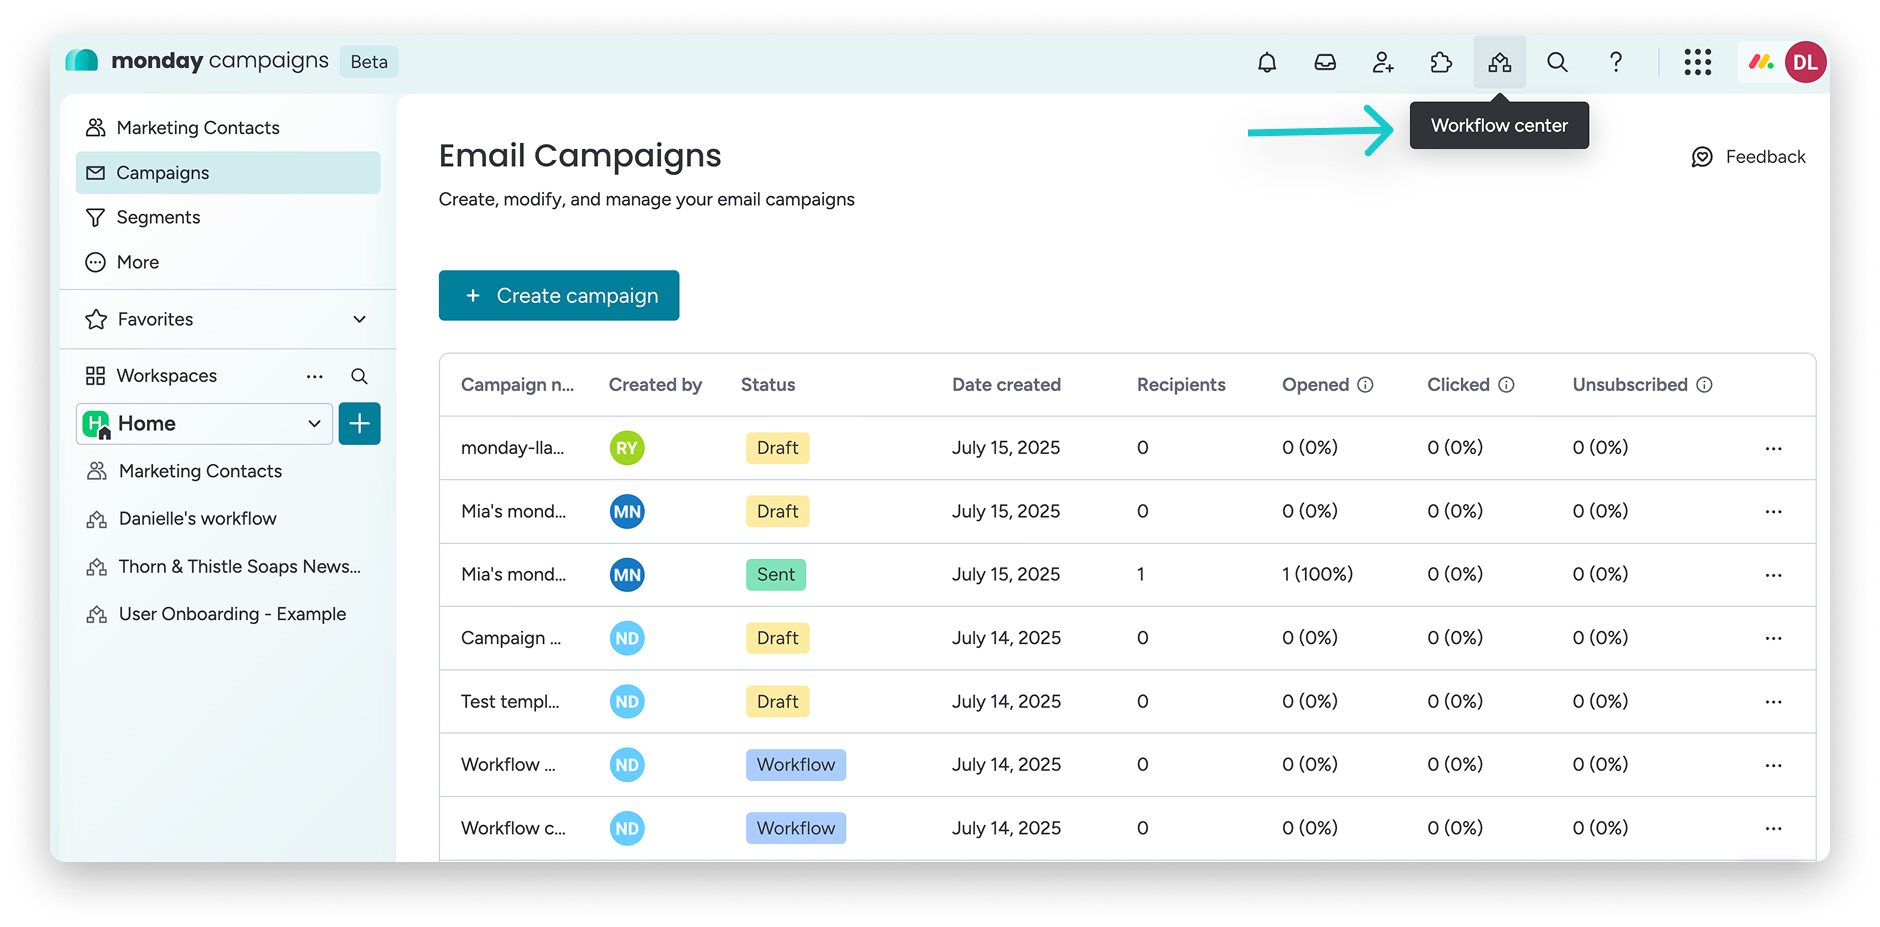
Task: Search within Workspaces
Action: 359,376
